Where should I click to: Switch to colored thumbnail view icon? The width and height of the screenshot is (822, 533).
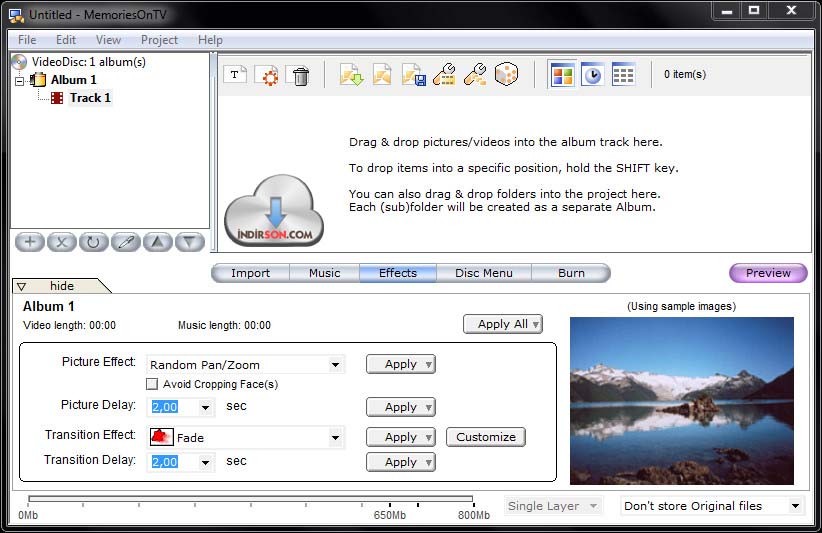pos(563,75)
